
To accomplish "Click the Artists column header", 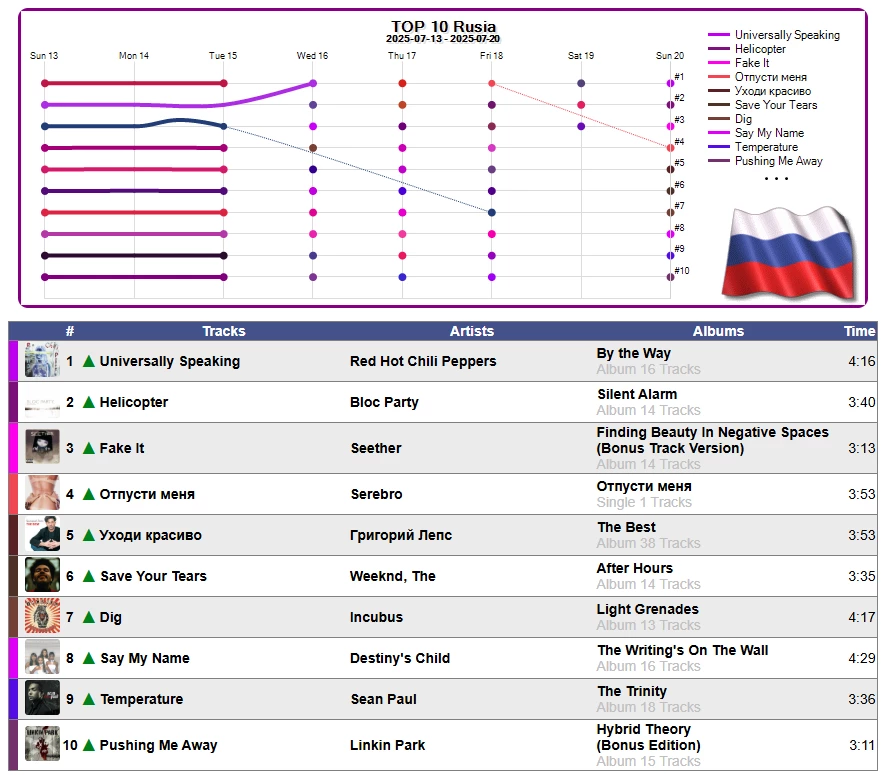I will tap(471, 331).
